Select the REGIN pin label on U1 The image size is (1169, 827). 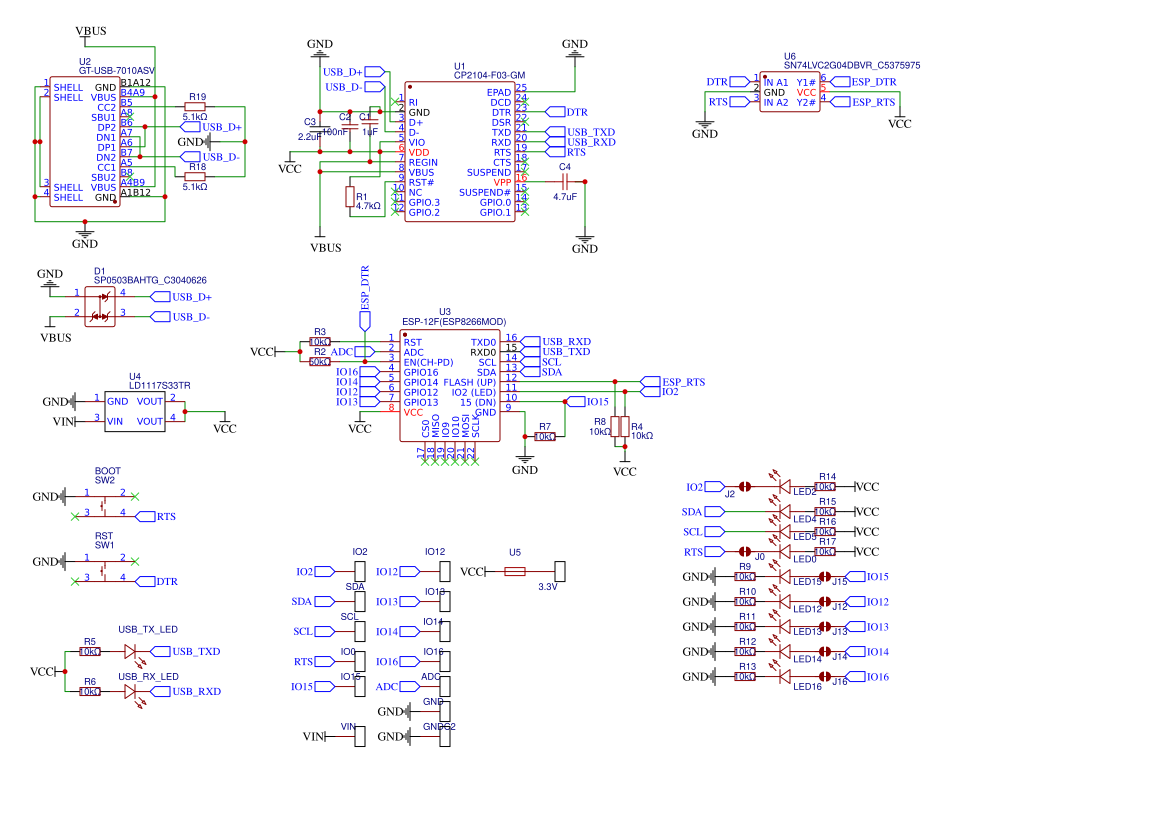pyautogui.click(x=423, y=163)
